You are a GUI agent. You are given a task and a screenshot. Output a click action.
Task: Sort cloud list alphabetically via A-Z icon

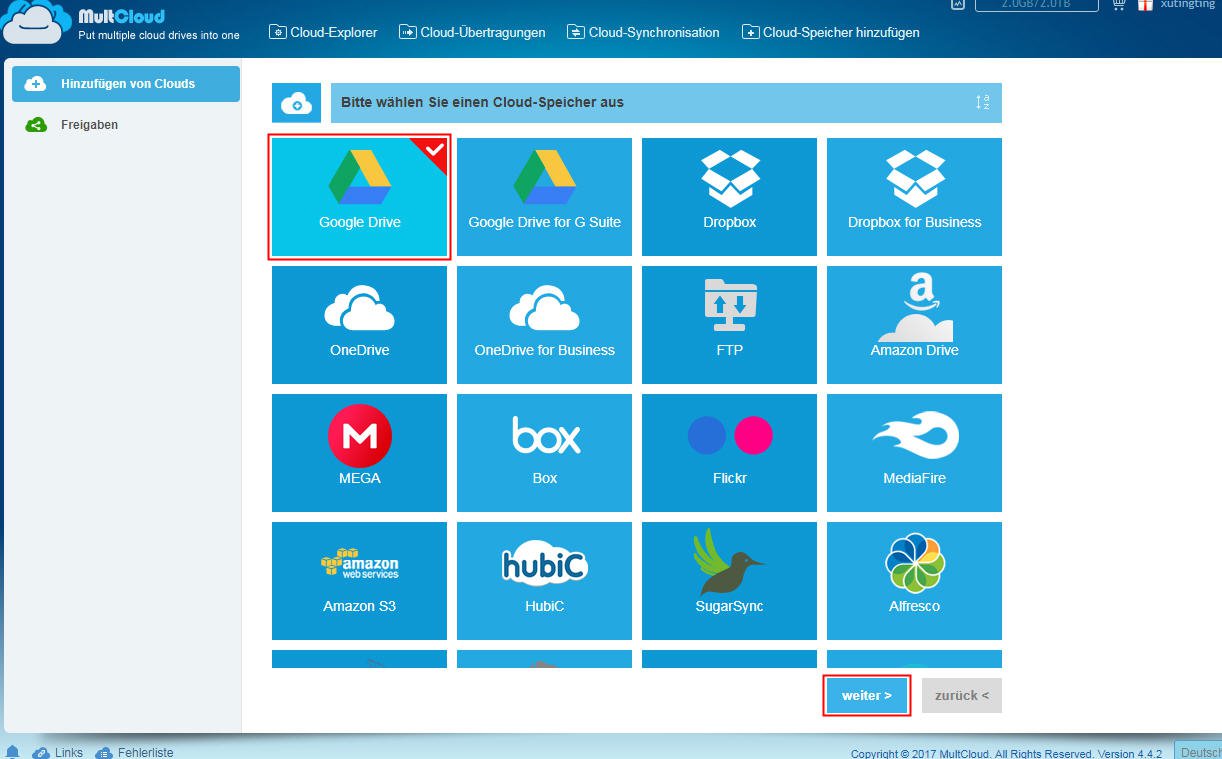coord(983,103)
